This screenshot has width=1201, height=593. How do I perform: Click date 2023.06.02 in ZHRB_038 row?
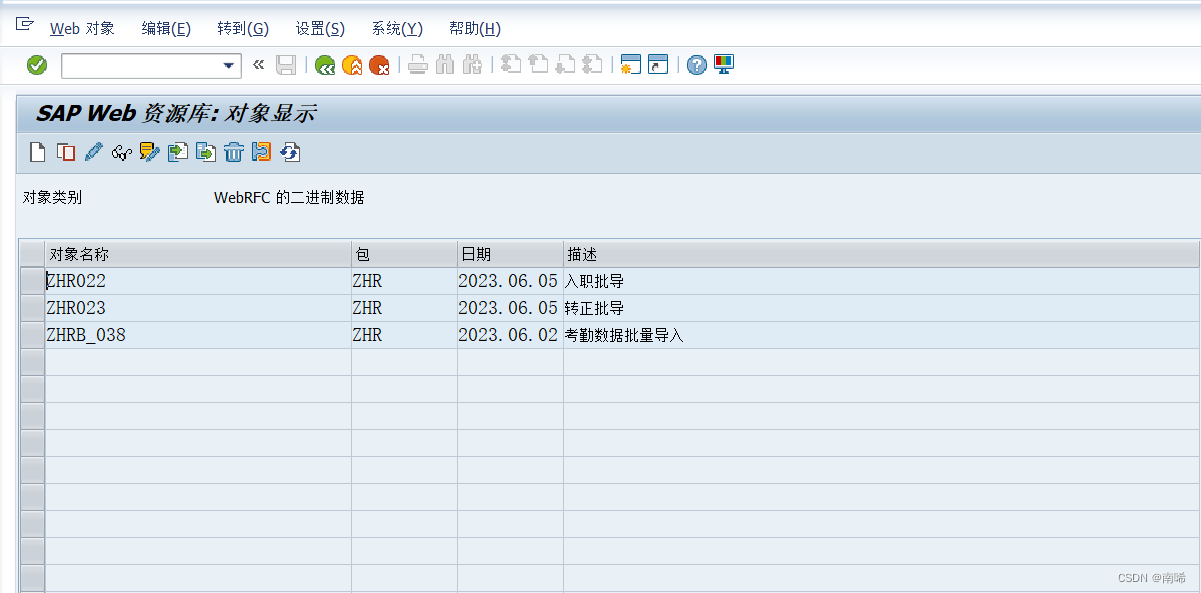(x=510, y=335)
